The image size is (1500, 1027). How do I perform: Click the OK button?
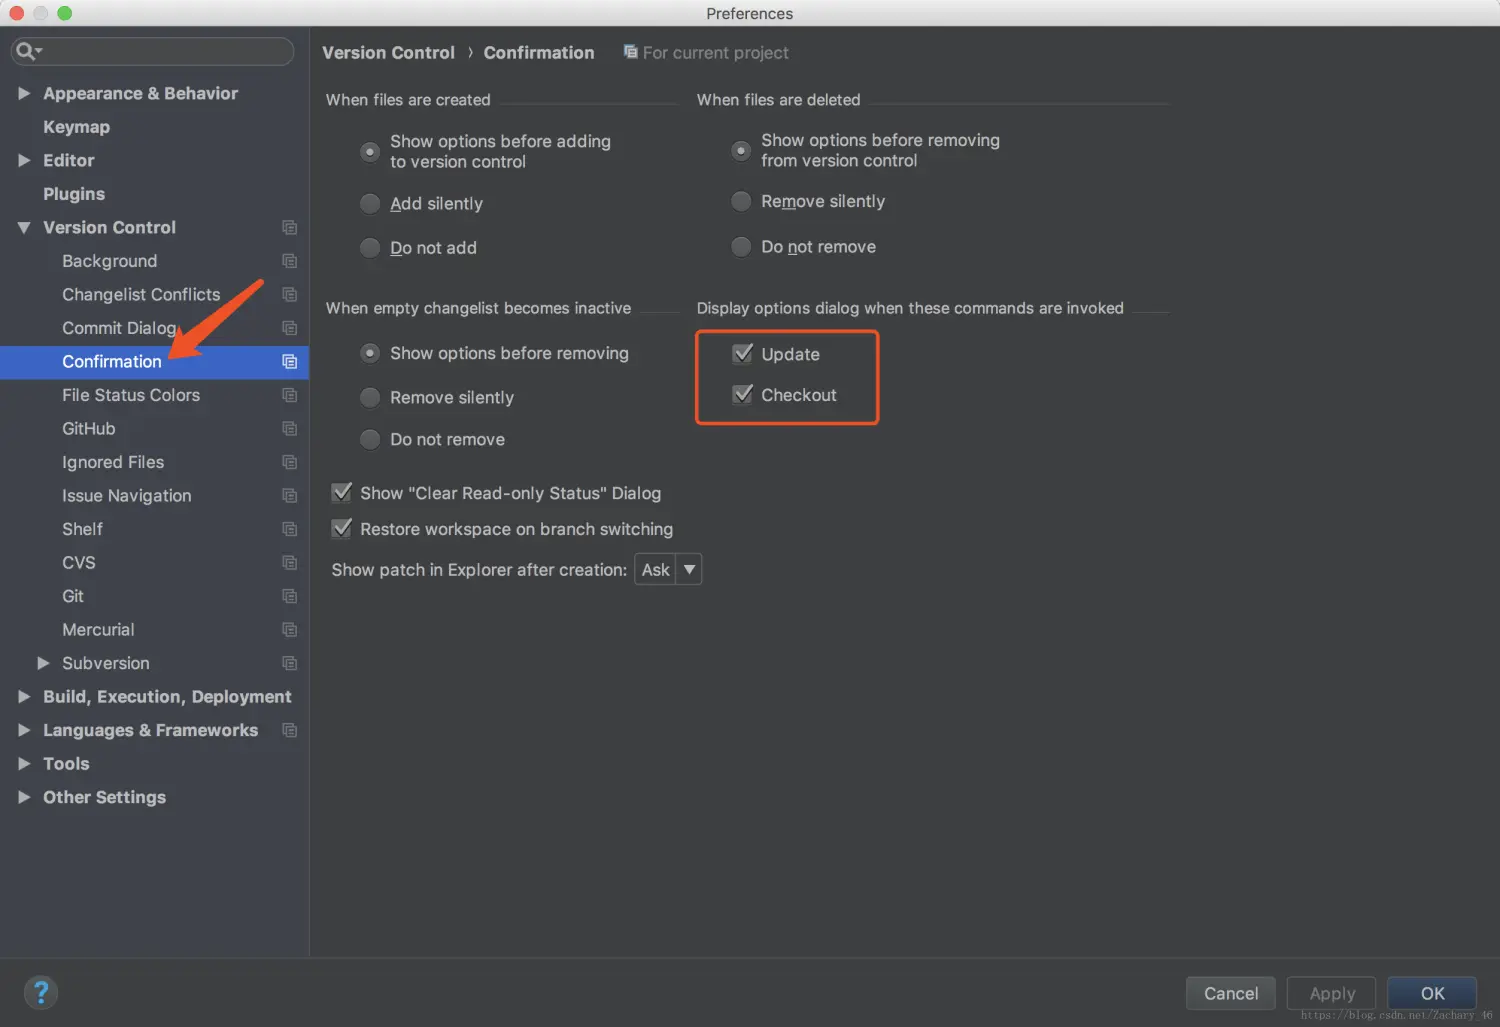tap(1432, 993)
